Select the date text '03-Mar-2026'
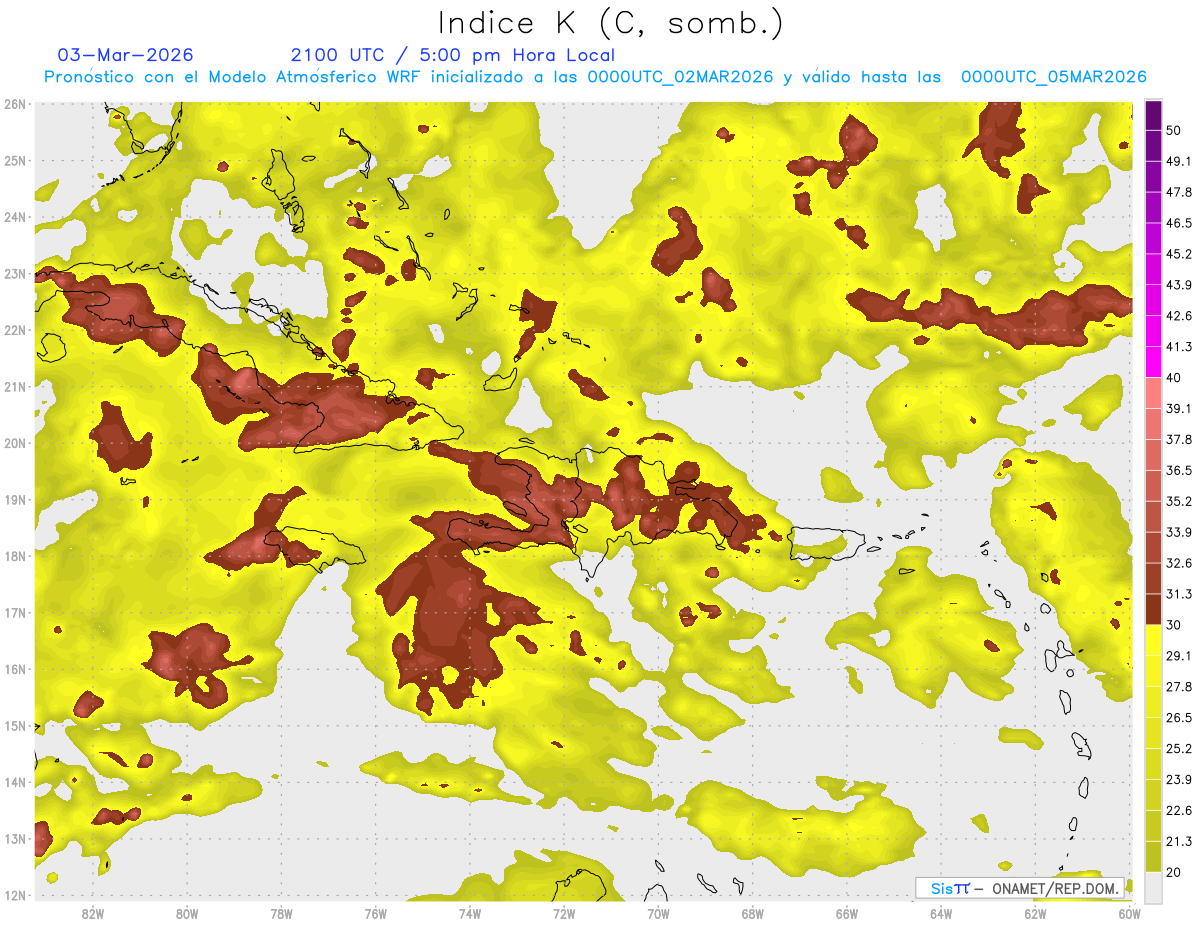This screenshot has height=927, width=1200. [126, 55]
